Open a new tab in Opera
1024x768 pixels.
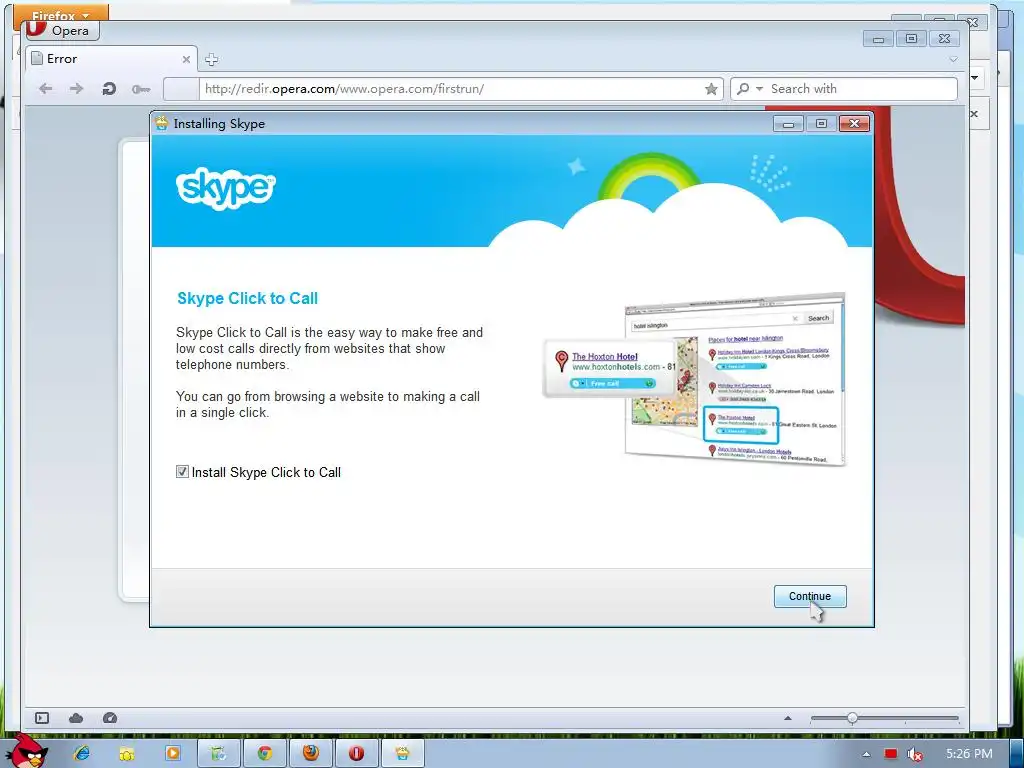coord(211,59)
